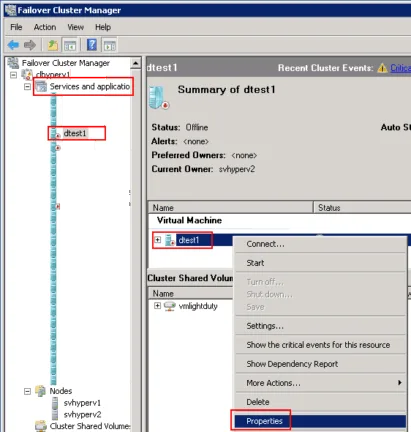411x432 pixels.
Task: Click the Name column header under Cluster Shared Volumes
Action: point(190,294)
